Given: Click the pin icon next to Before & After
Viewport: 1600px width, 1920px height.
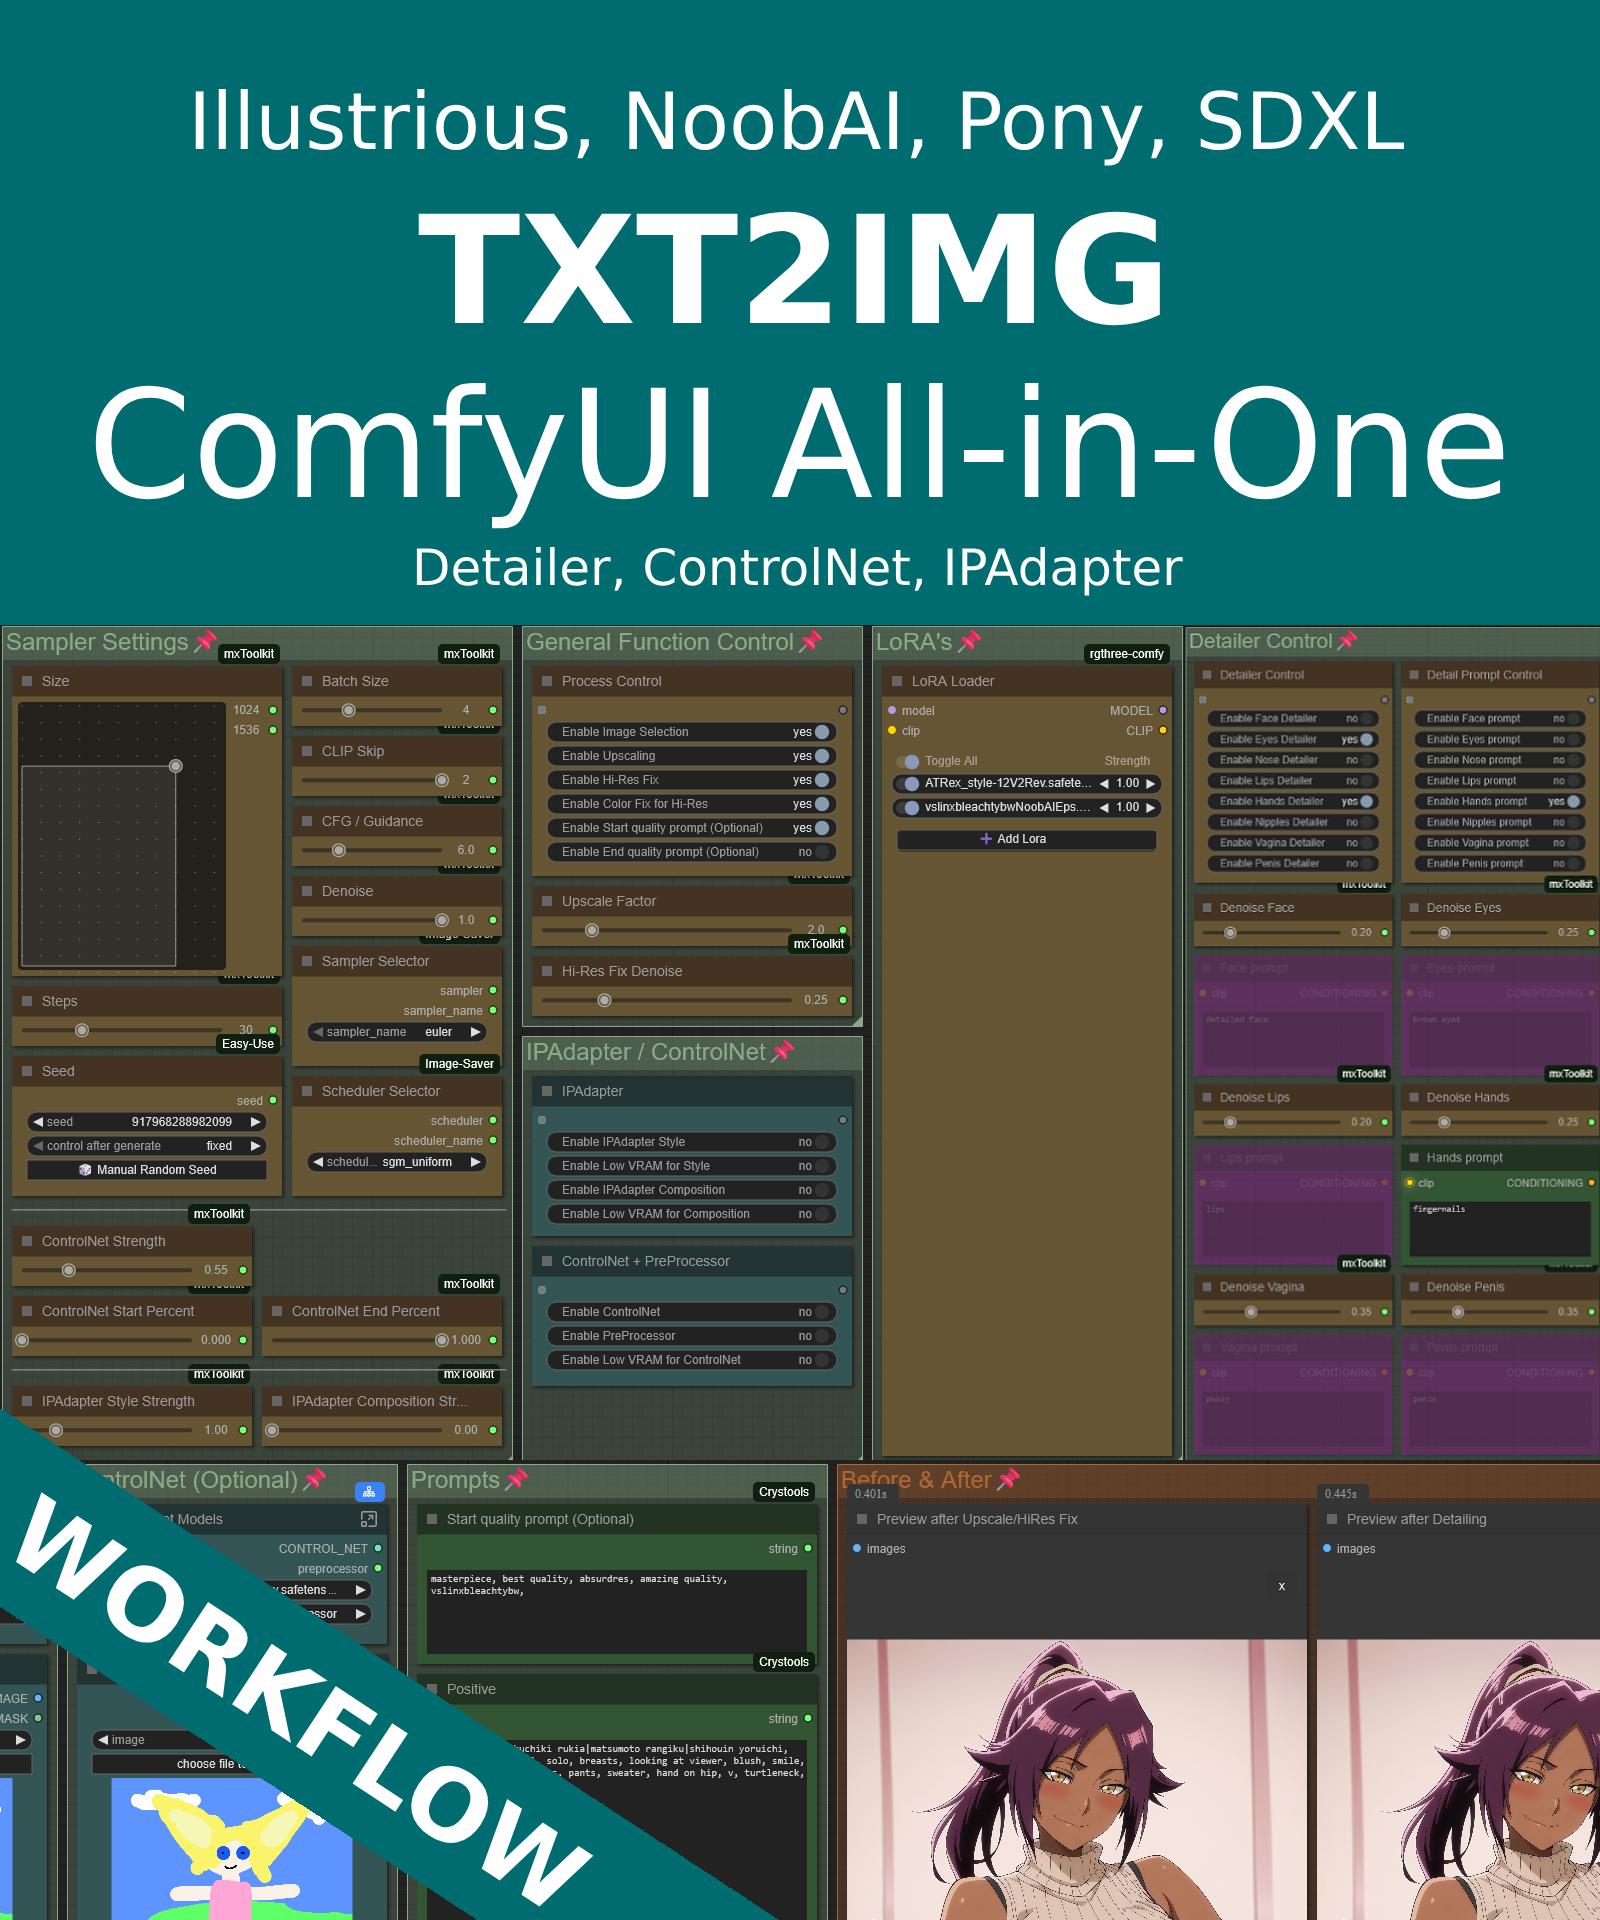Looking at the screenshot, I should point(1009,1479).
